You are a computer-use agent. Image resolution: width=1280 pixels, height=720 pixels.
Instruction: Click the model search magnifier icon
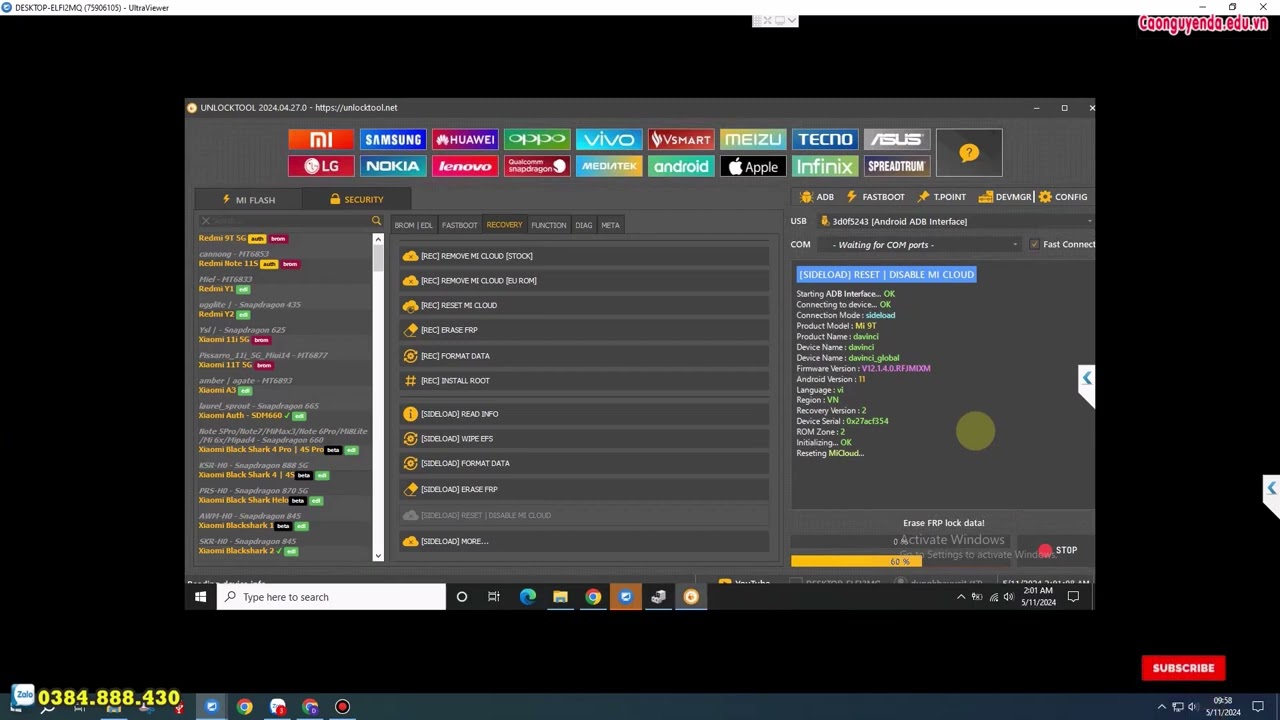[x=376, y=221]
